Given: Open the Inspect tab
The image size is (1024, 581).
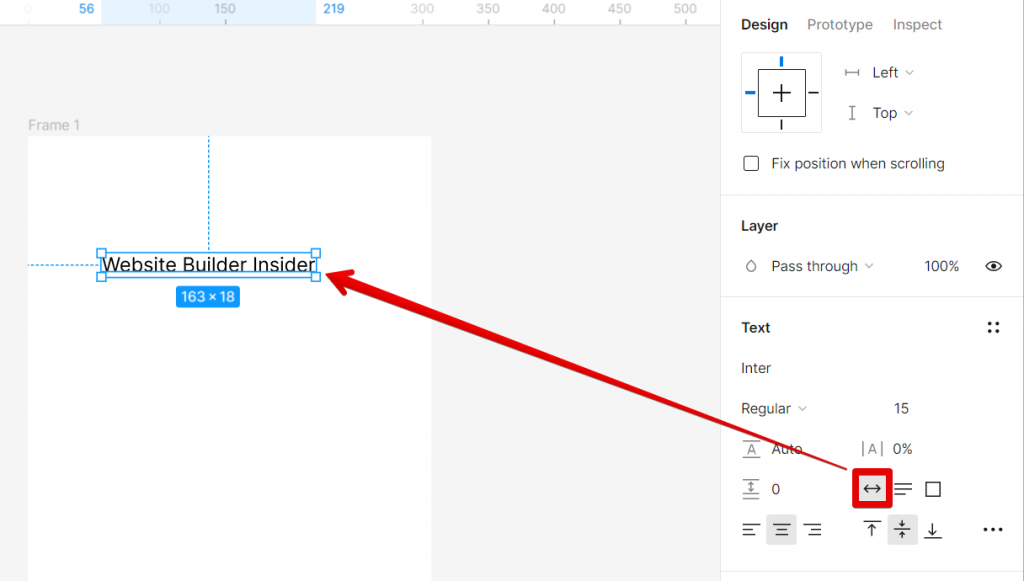Looking at the screenshot, I should coord(917,24).
